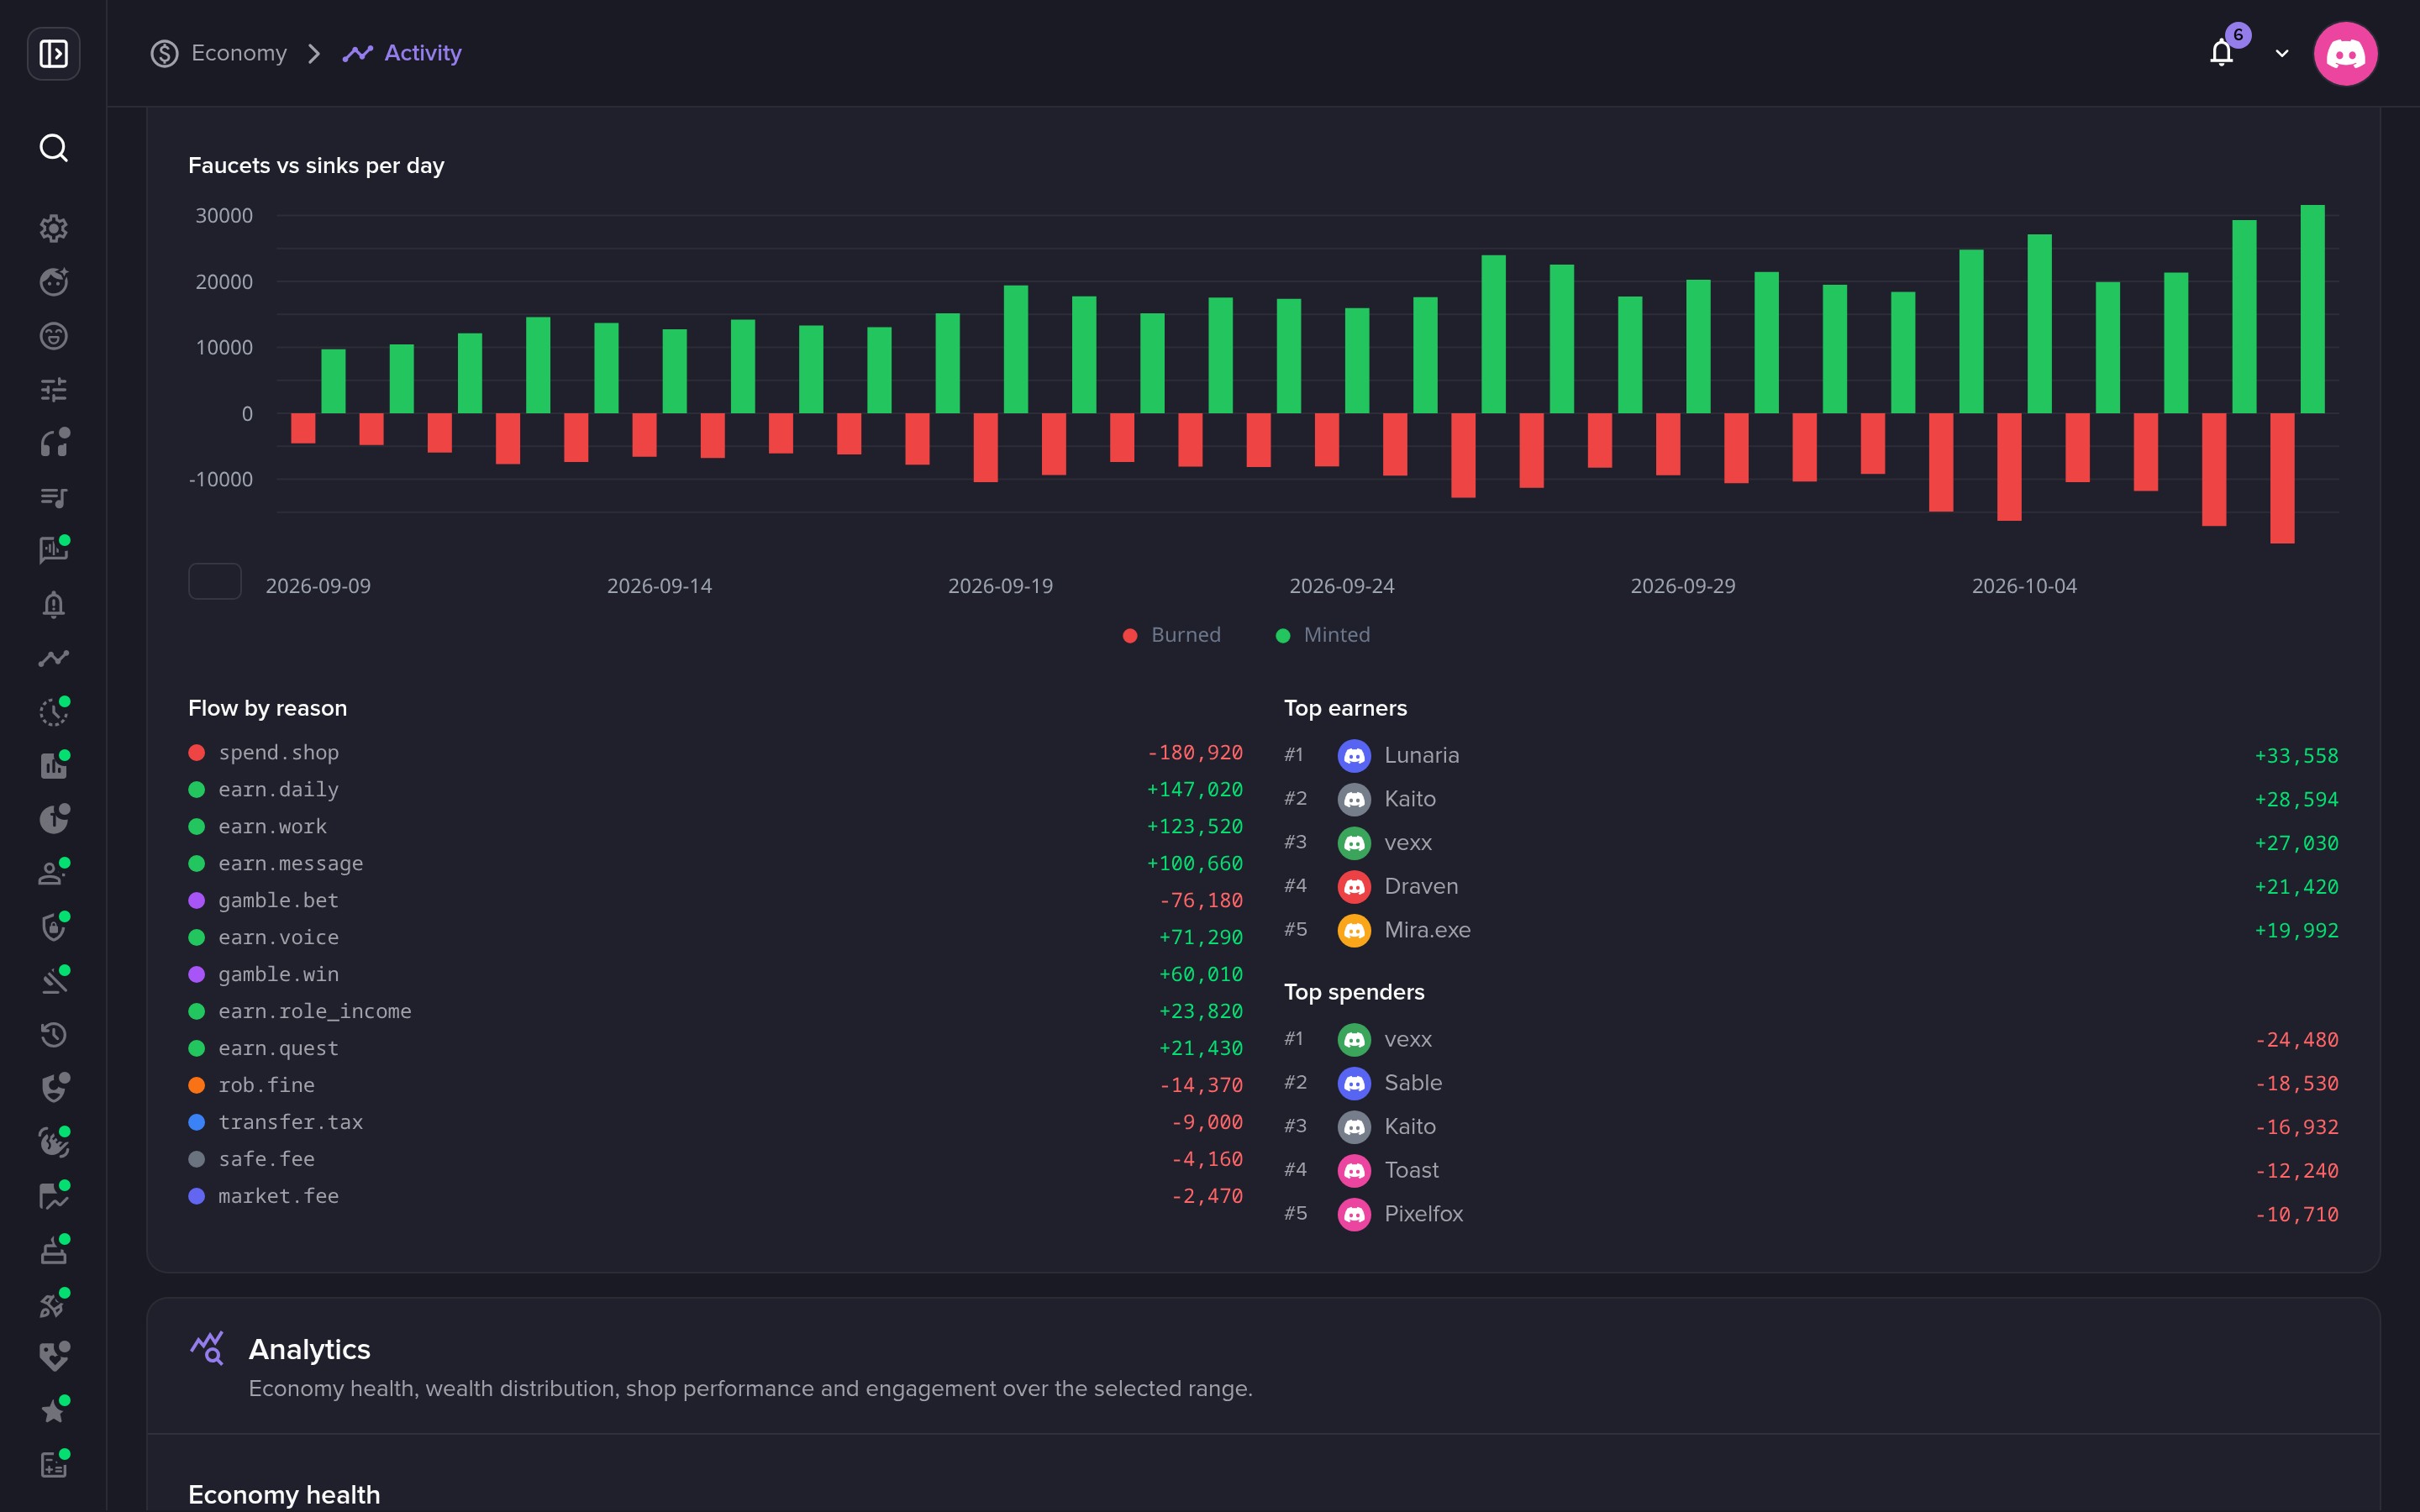Open the history clock sidebar icon

tap(53, 1035)
